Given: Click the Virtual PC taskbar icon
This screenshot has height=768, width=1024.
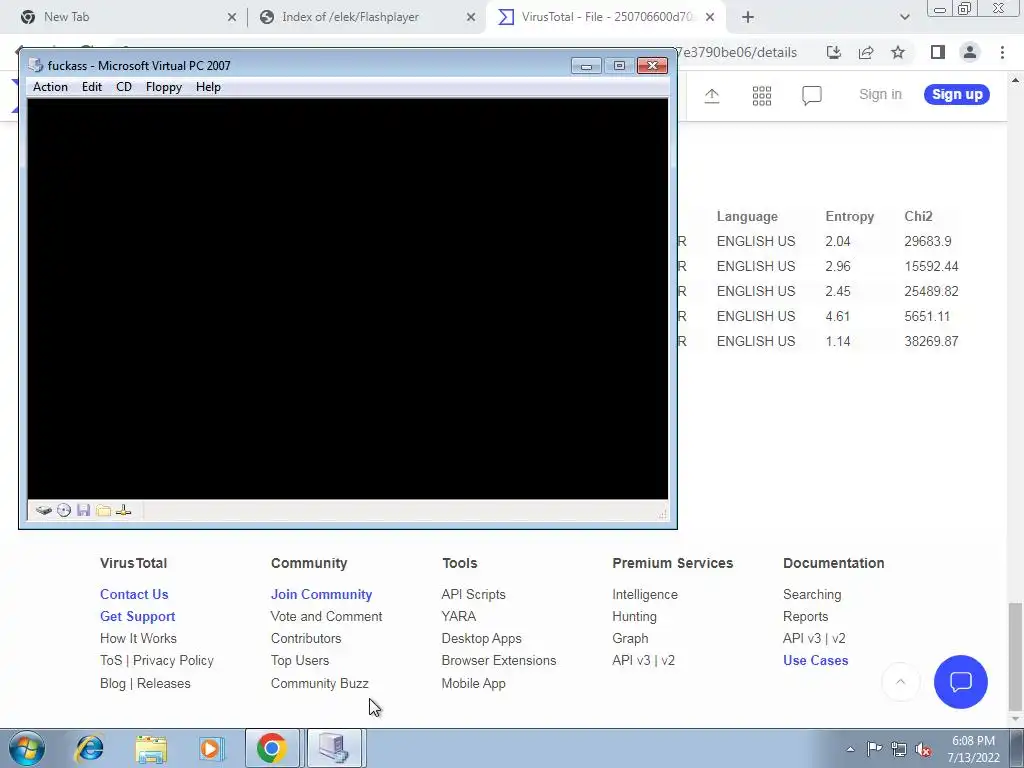Looking at the screenshot, I should pyautogui.click(x=334, y=748).
